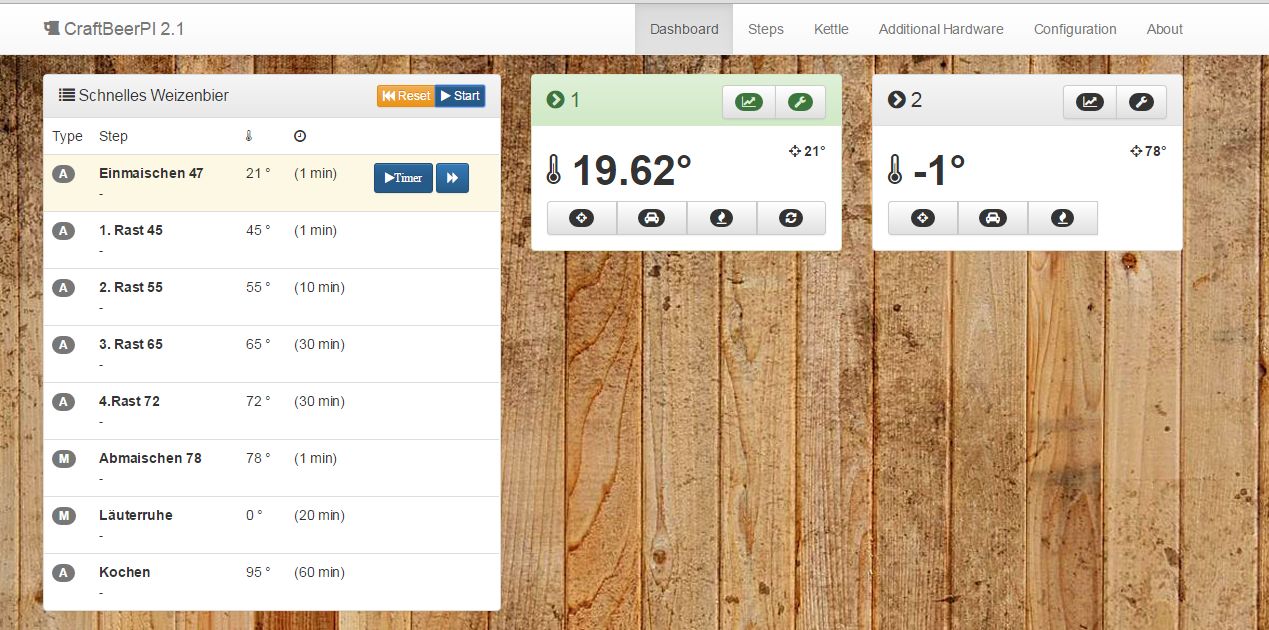The height and width of the screenshot is (630, 1269).
Task: Toggle kettle 1 automatic mode car button
Action: point(651,218)
